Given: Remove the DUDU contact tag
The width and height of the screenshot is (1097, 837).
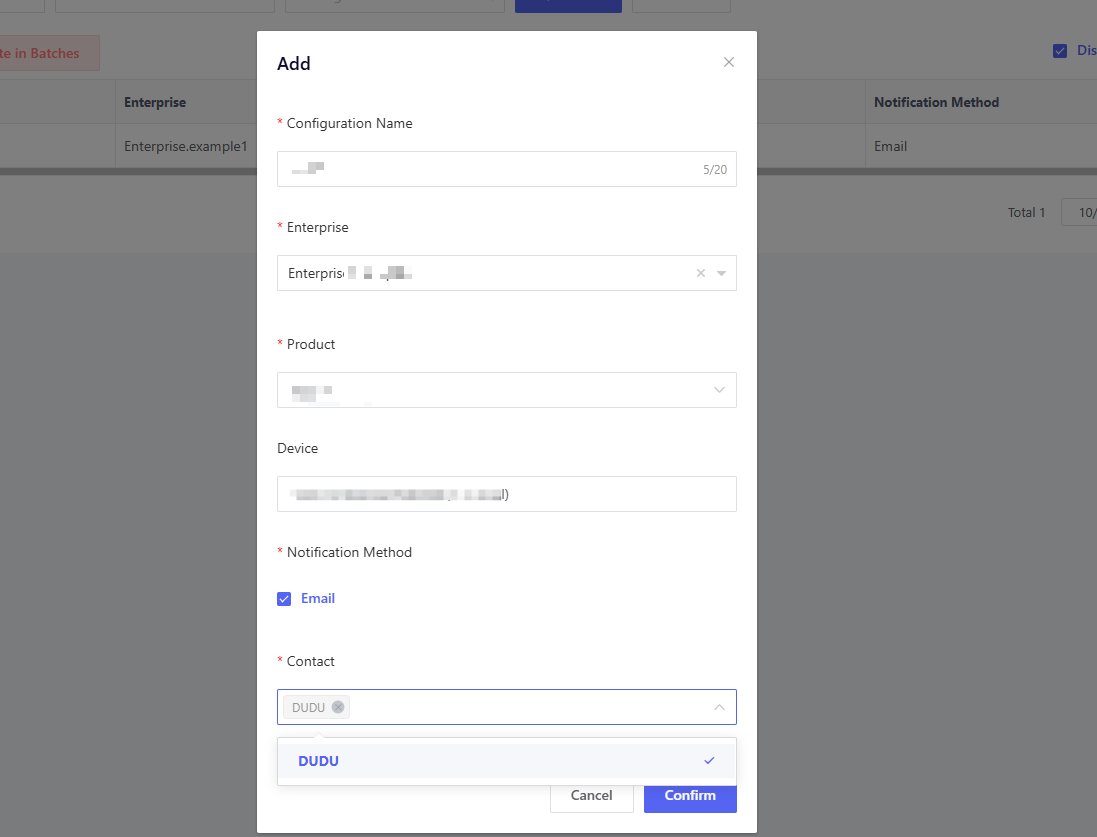Looking at the screenshot, I should point(338,707).
